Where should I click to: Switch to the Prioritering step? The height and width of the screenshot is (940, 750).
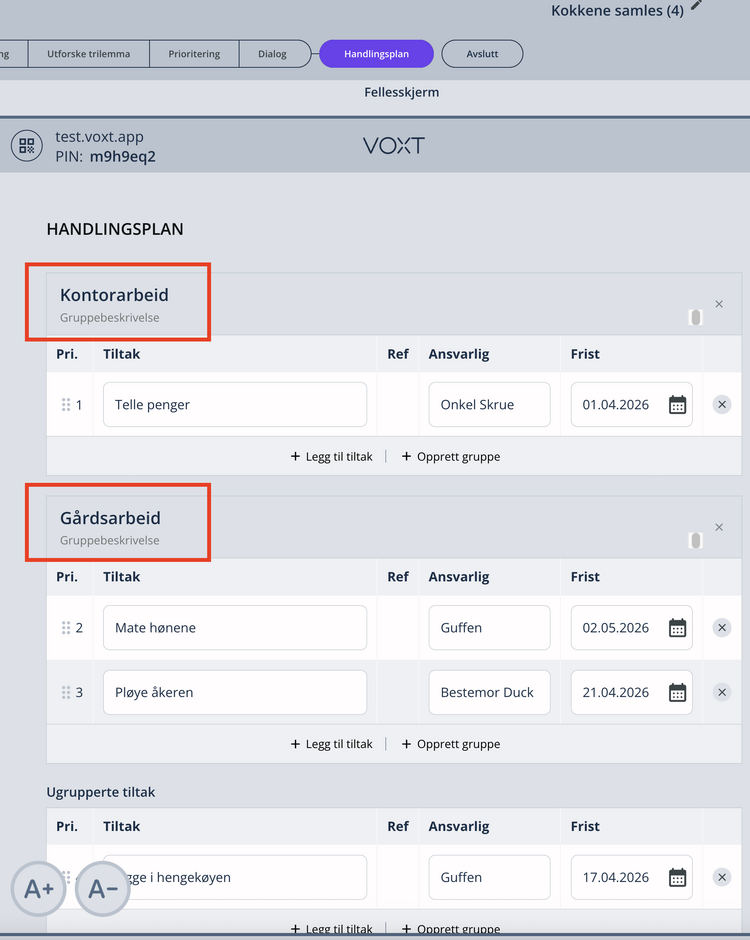coord(194,54)
